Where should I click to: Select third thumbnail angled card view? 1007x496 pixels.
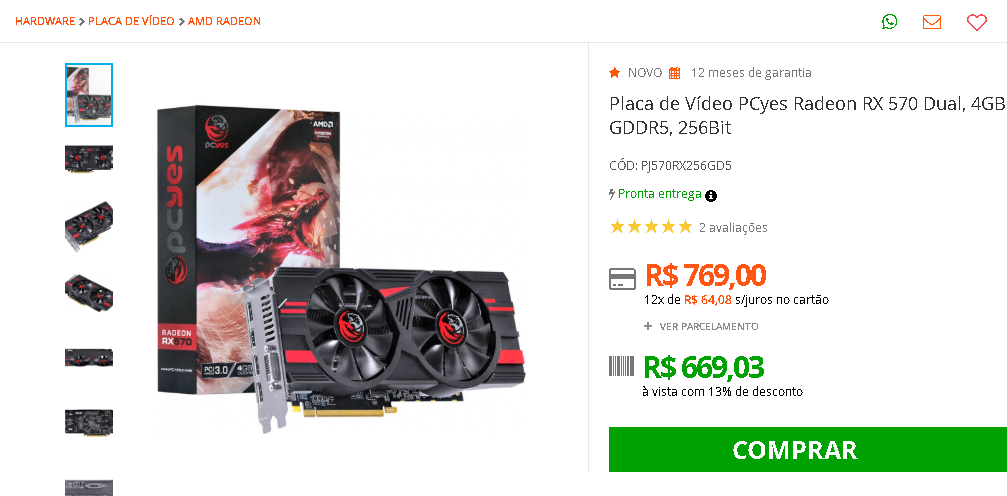89,226
